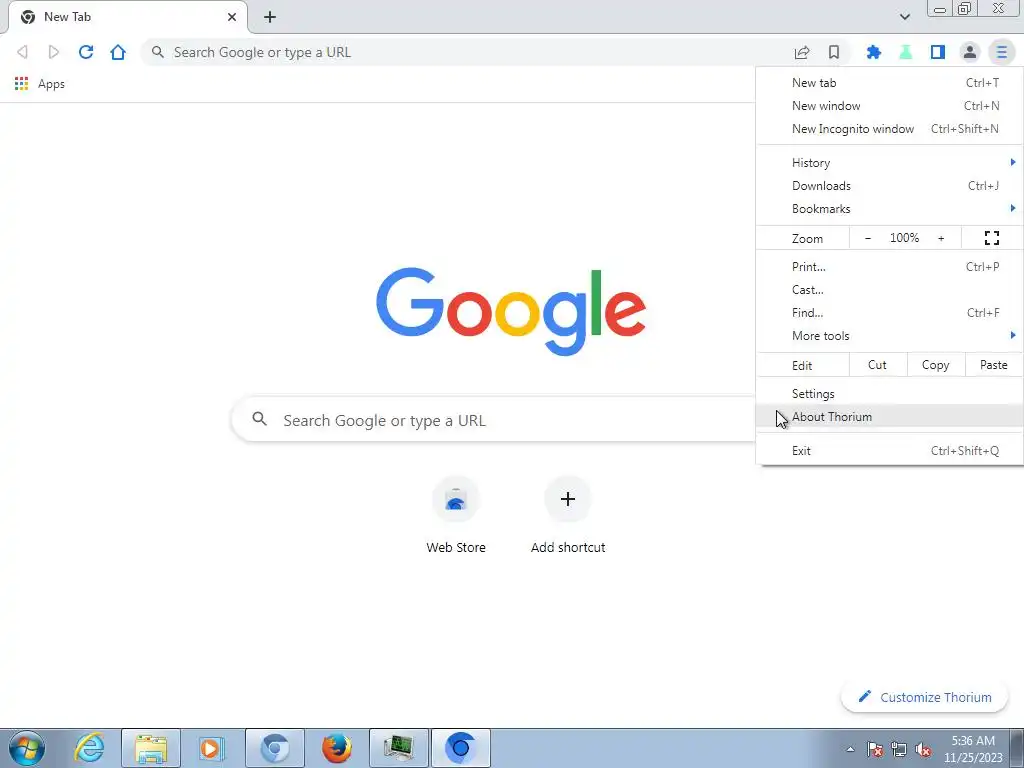Switch to Chromium in the taskbar

point(275,748)
